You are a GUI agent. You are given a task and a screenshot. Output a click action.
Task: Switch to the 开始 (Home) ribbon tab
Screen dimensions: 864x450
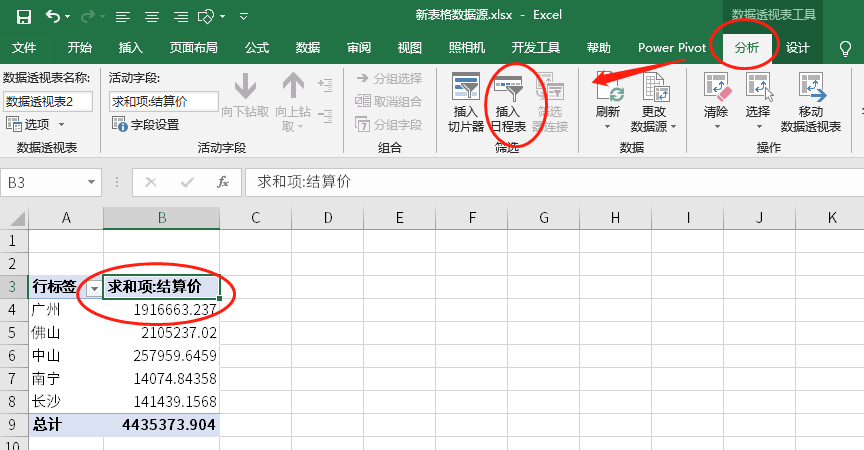click(x=79, y=48)
